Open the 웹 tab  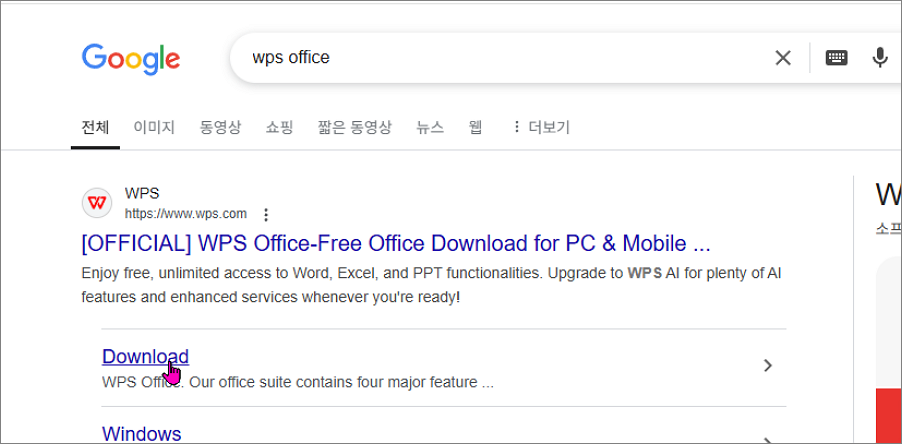point(475,127)
